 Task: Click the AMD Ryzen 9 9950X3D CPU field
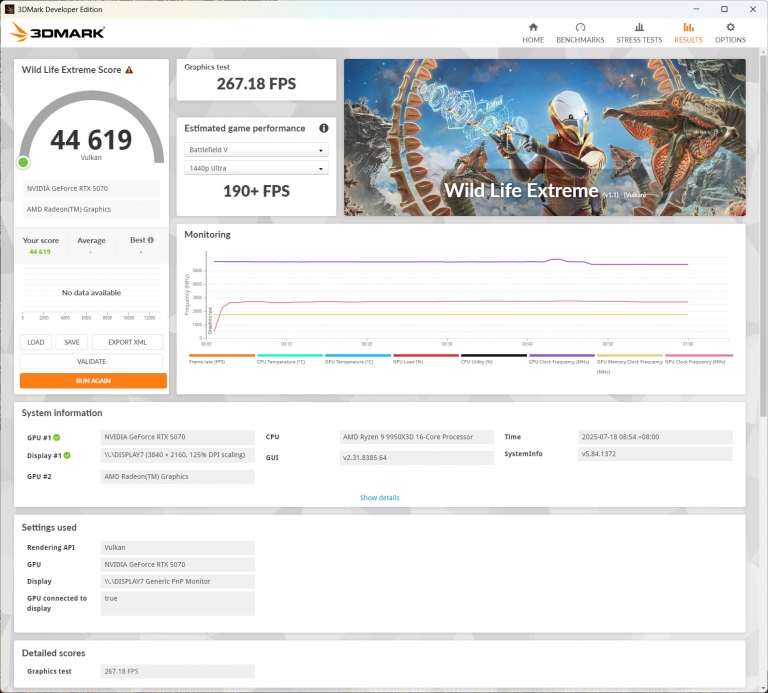point(417,437)
